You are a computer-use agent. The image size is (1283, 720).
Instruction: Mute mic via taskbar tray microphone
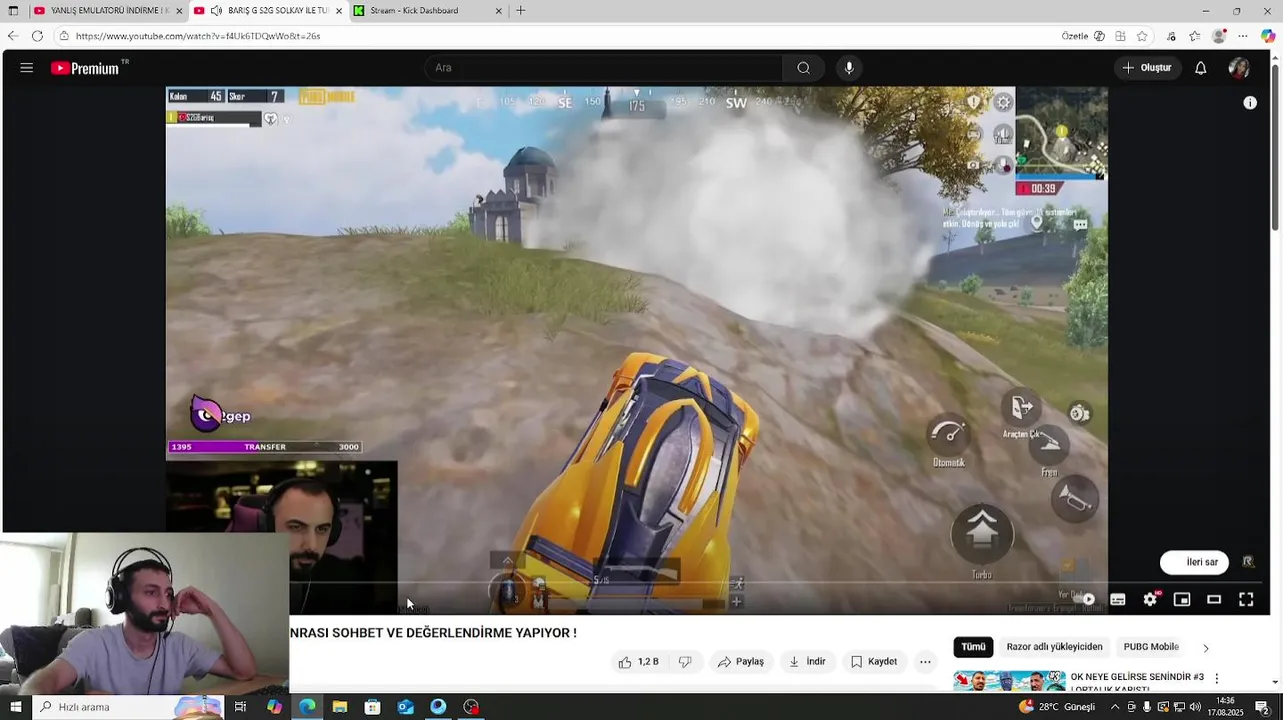[1147, 707]
